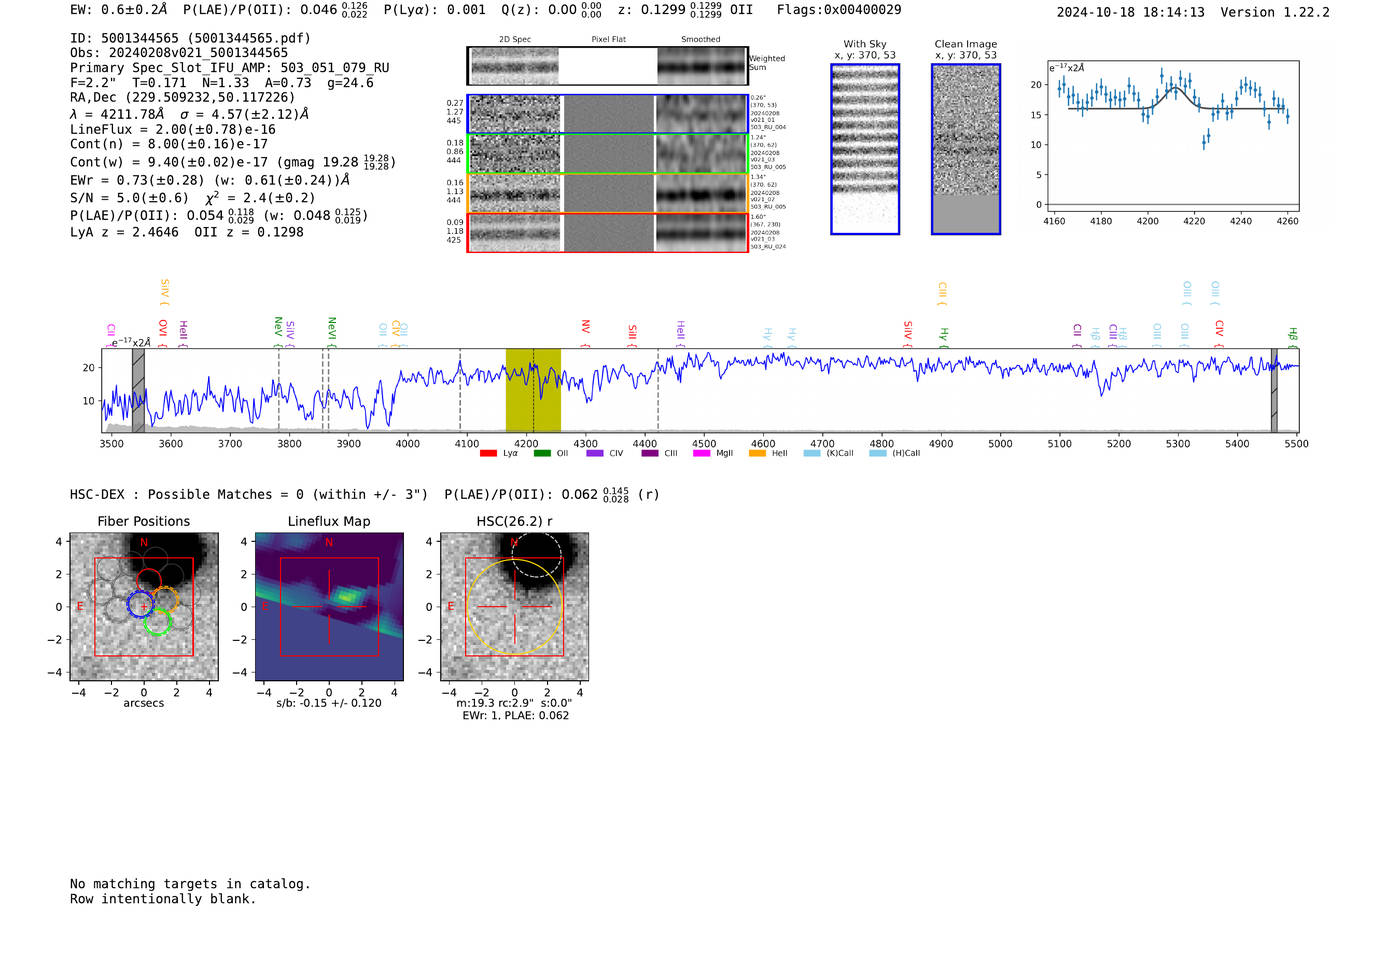Click the yellow highlighted band in the spectrum
The image size is (1400, 953).
click(x=533, y=390)
